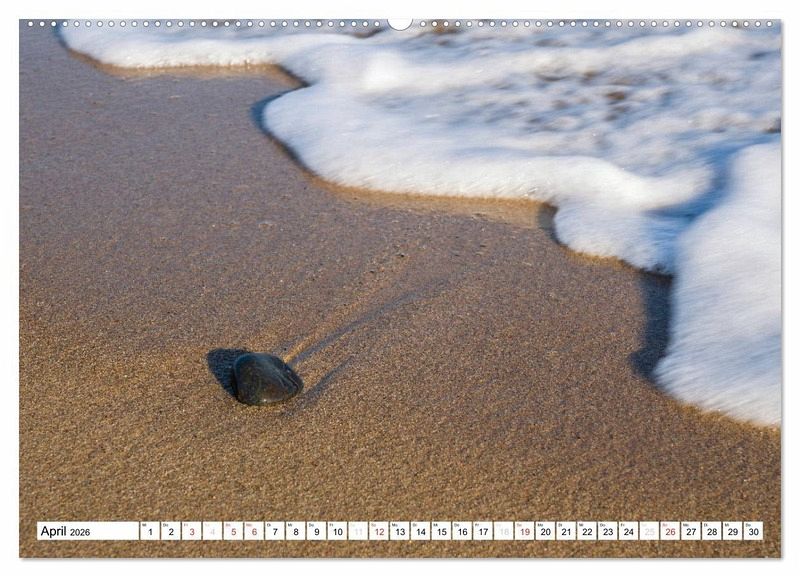800x577 pixels.
Task: Click the red Sunday date 5
Action: click(233, 531)
